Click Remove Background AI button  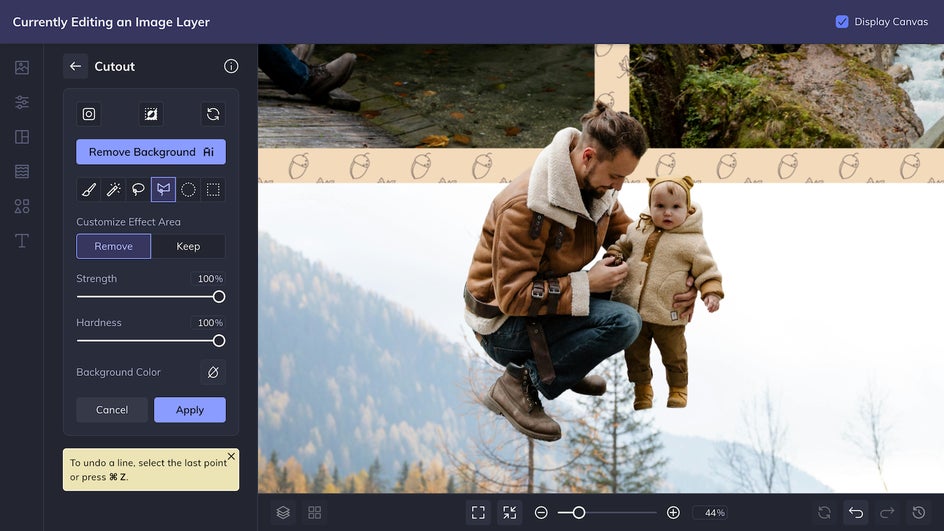151,152
